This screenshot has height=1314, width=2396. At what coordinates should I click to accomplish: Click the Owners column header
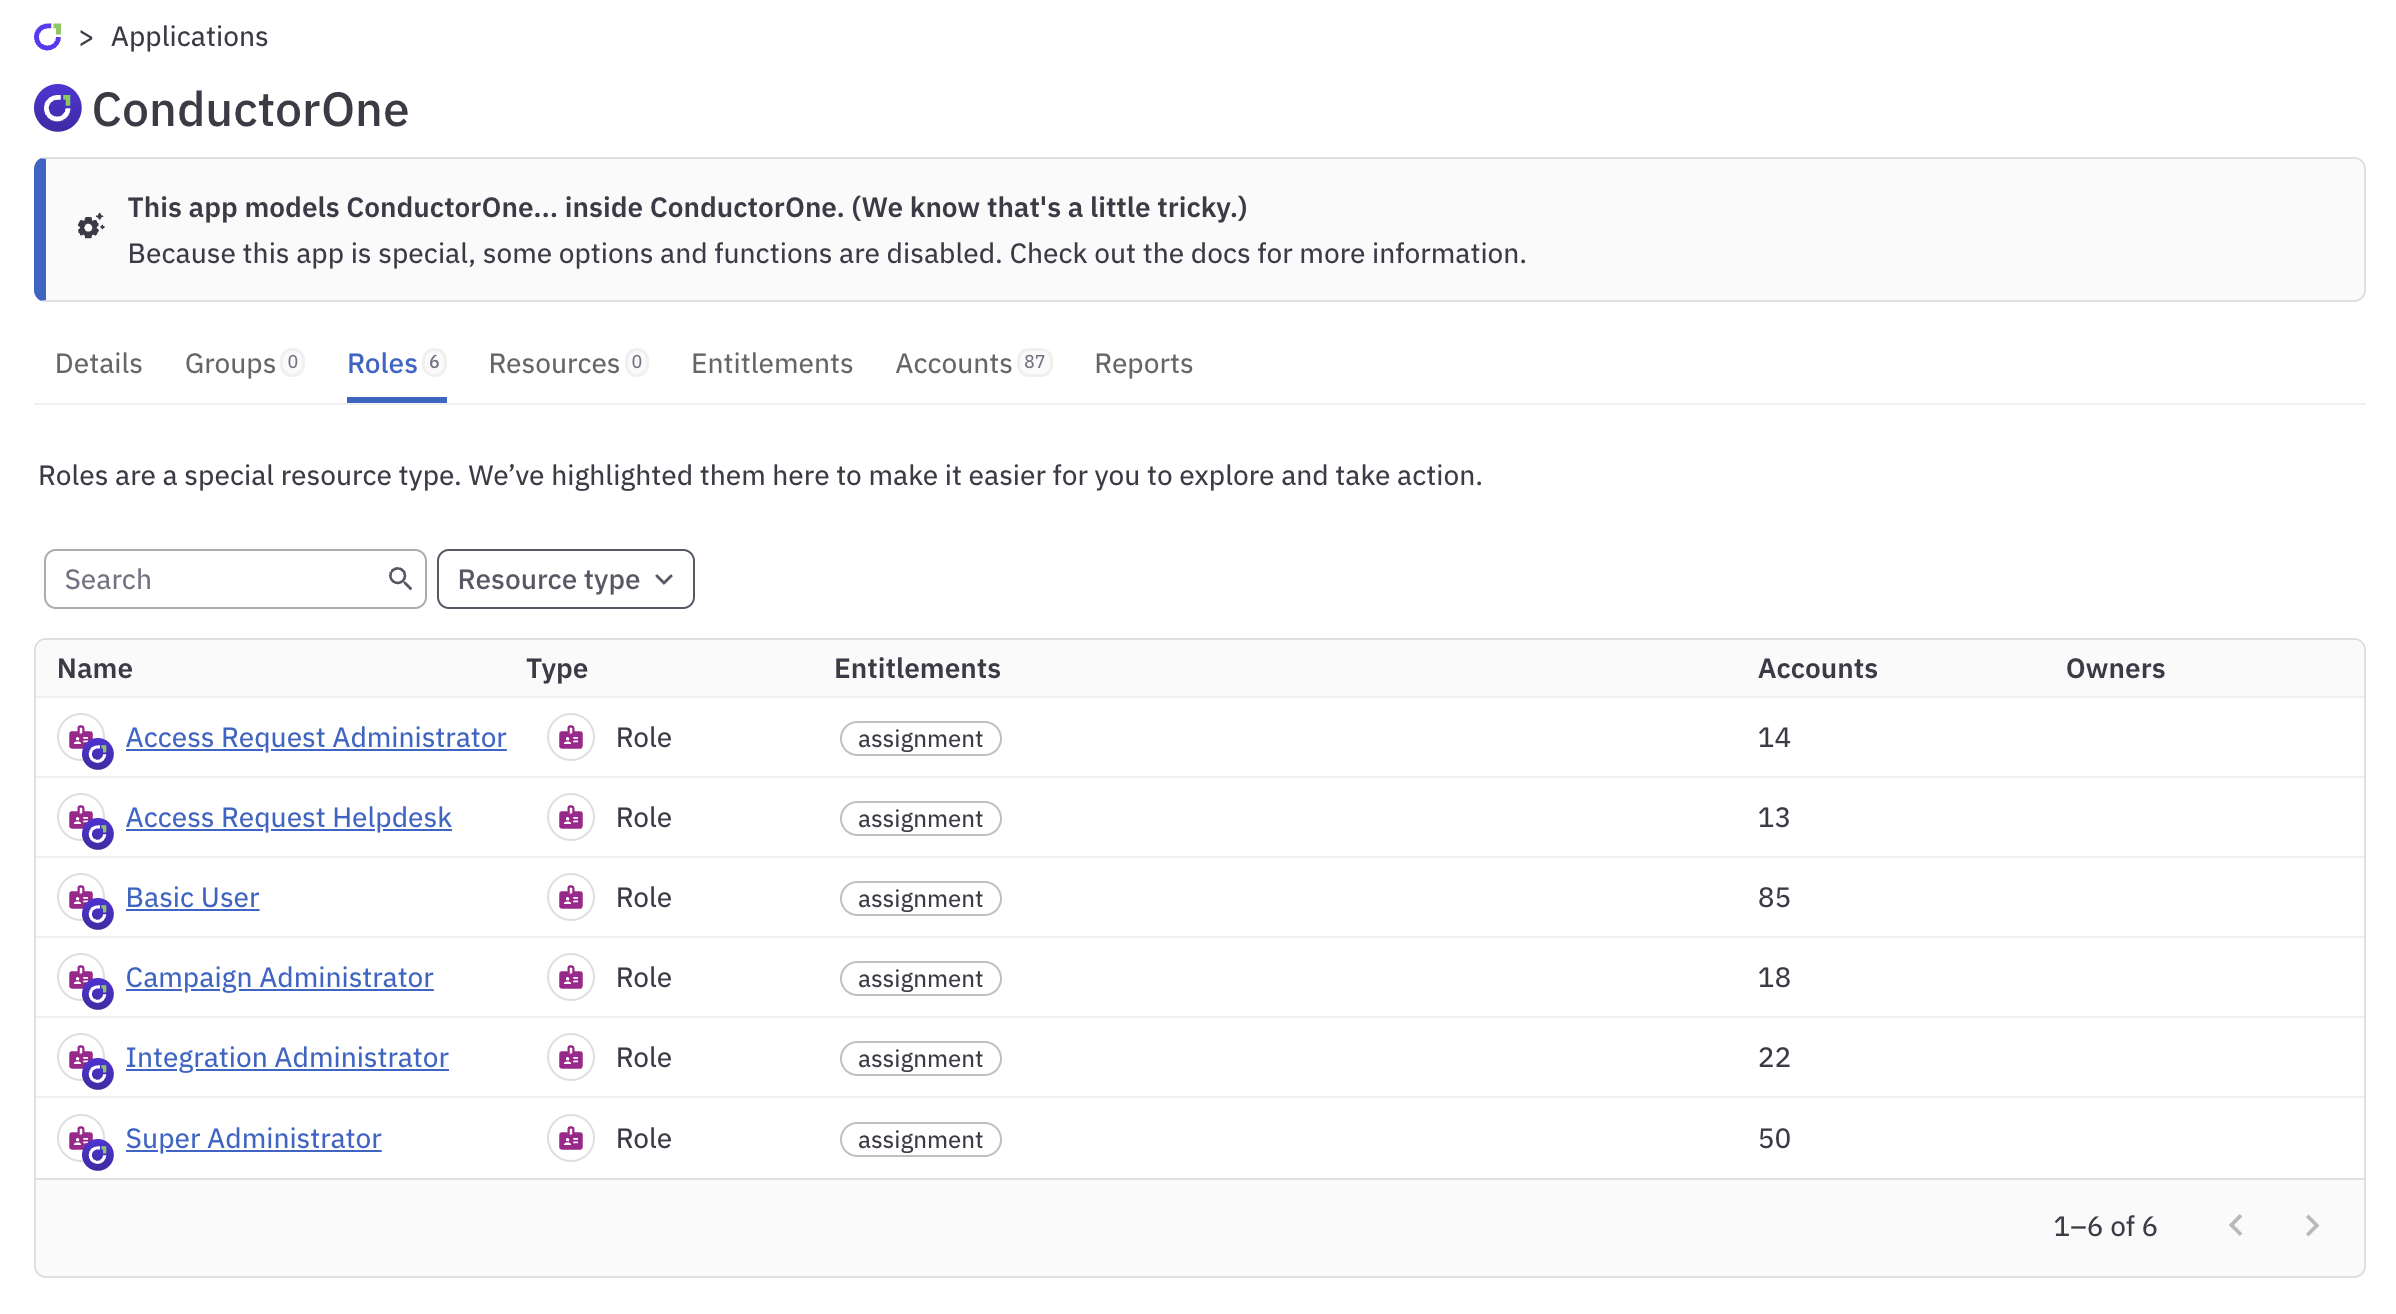coord(2115,668)
